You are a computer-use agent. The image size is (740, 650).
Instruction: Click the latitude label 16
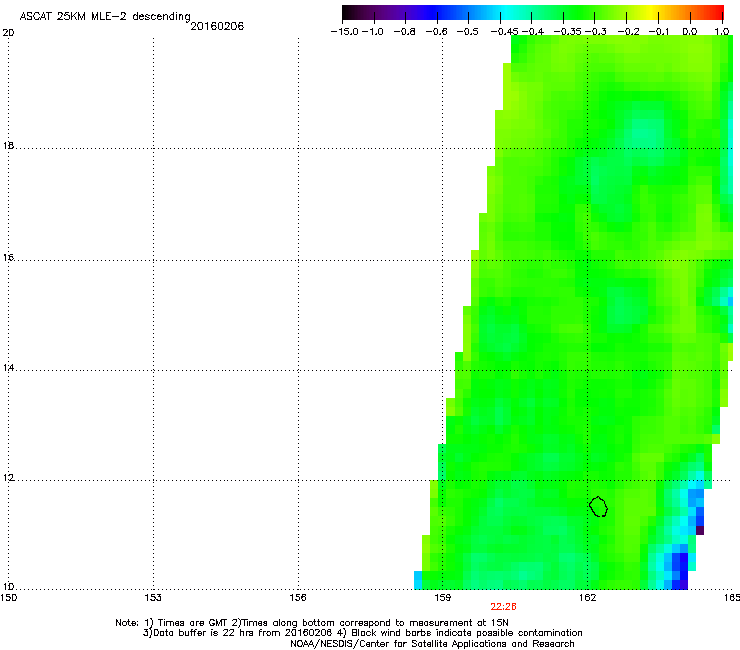coord(8,258)
